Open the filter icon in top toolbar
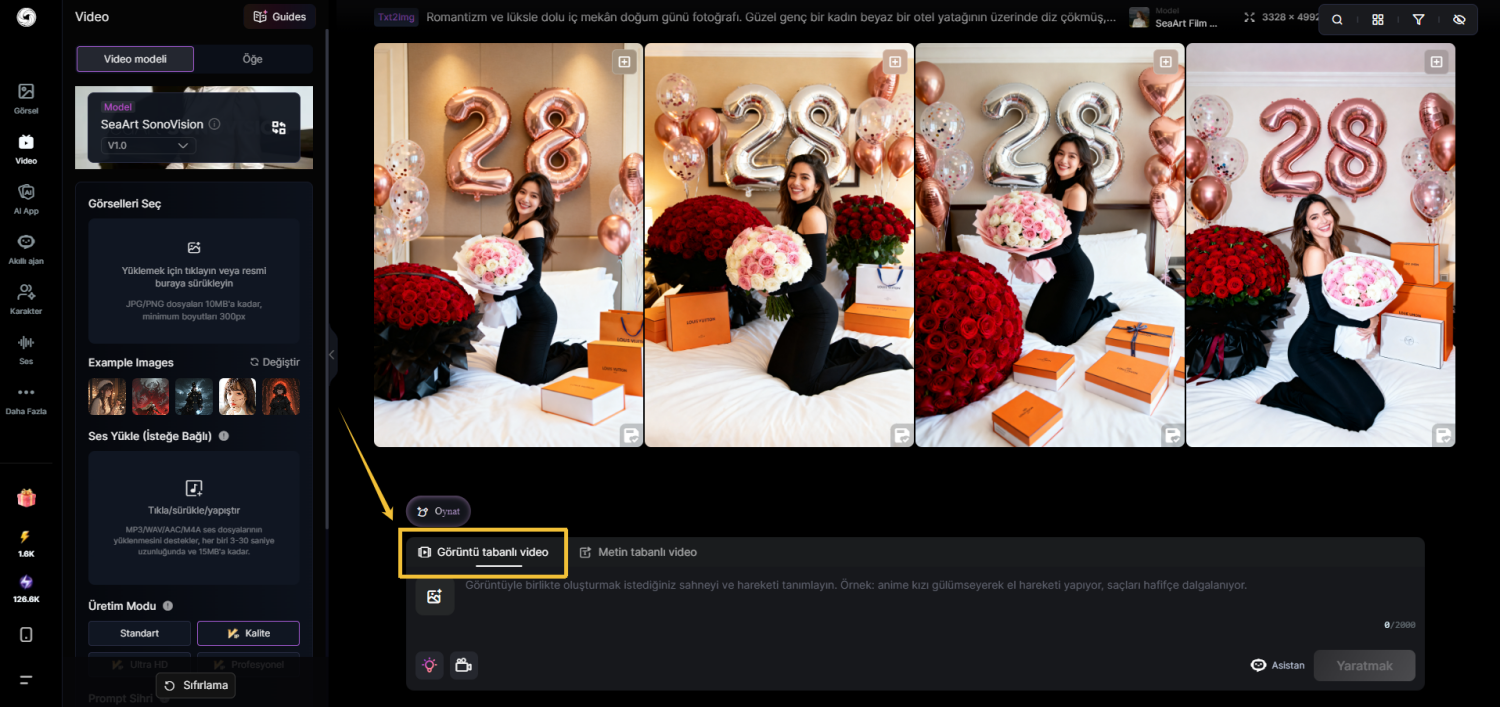The width and height of the screenshot is (1500, 707). (x=1418, y=20)
